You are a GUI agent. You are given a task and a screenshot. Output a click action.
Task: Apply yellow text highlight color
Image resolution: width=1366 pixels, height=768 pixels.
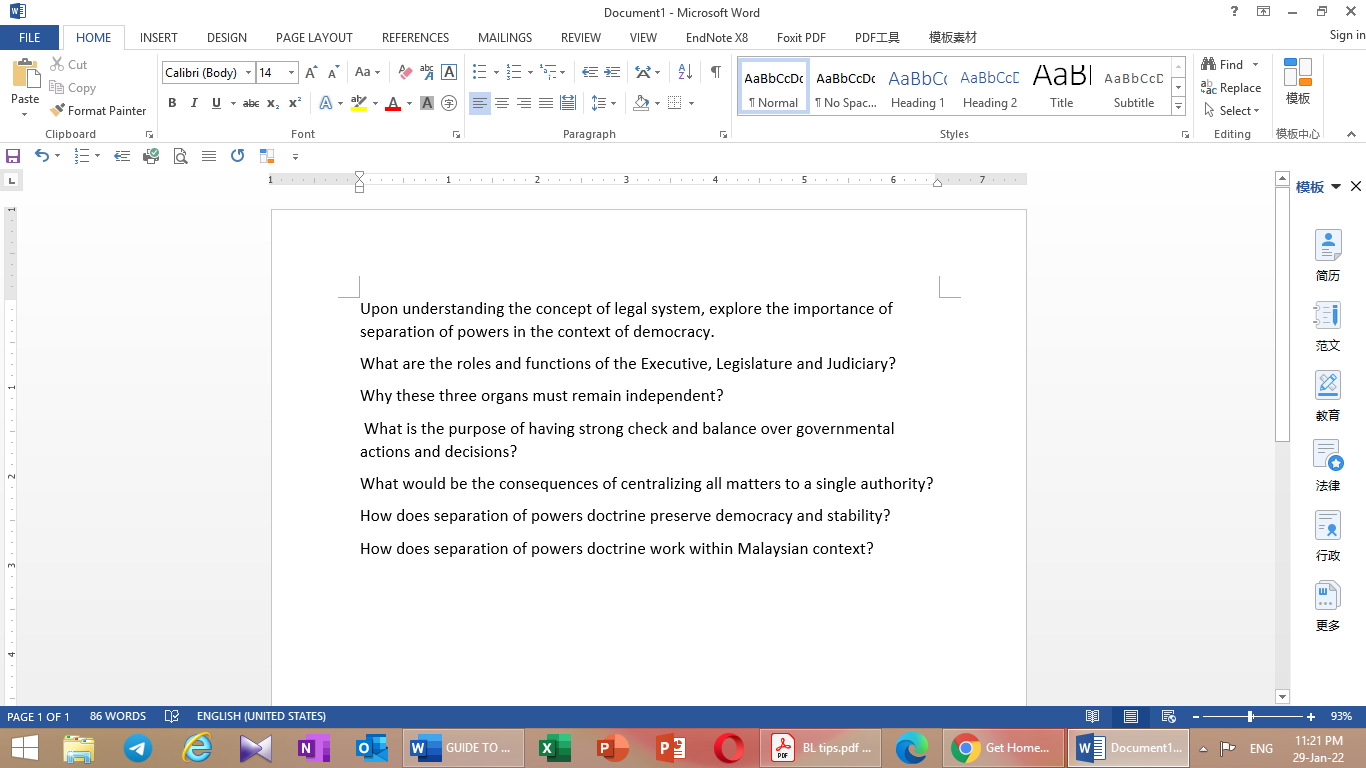359,103
